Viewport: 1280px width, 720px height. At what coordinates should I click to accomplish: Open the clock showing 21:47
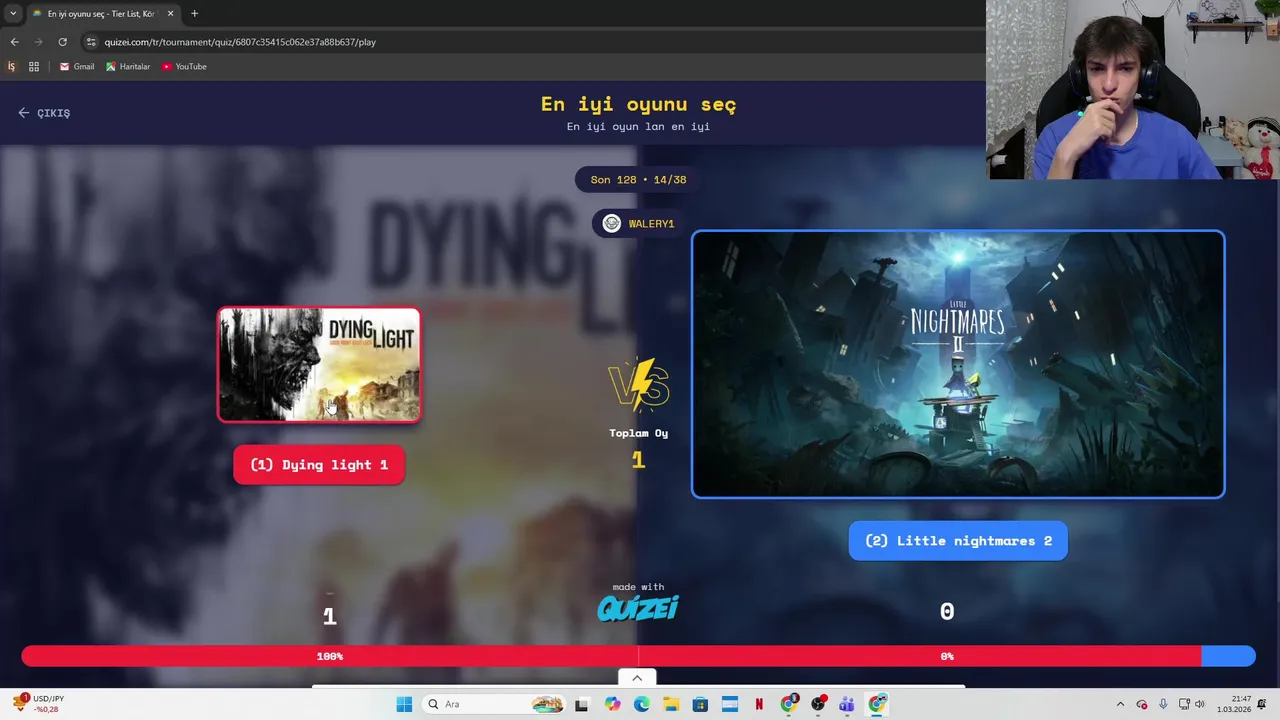[1236, 704]
